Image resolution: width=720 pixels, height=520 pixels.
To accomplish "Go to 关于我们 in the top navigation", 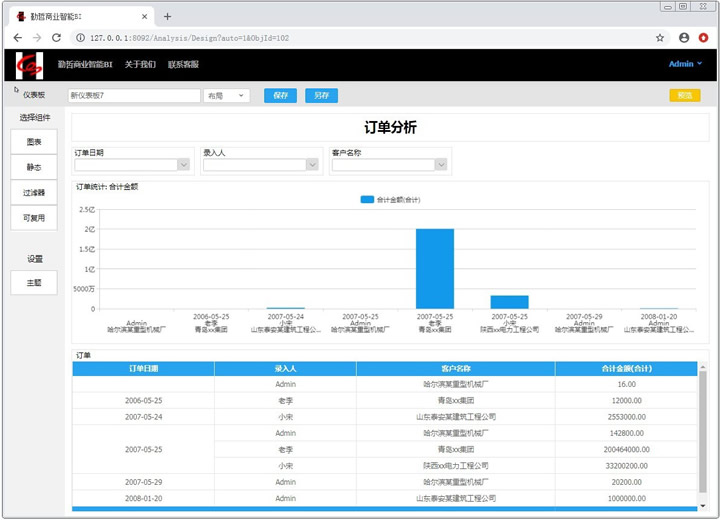I will [140, 65].
